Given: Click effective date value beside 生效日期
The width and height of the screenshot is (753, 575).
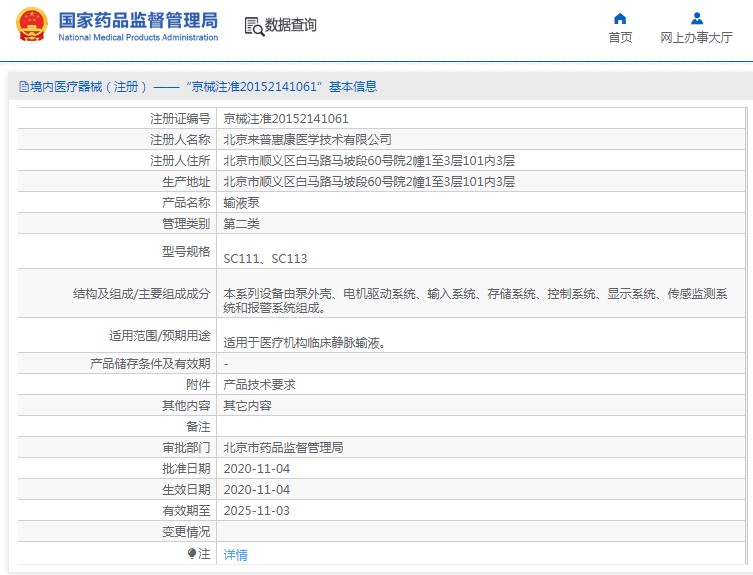Looking at the screenshot, I should point(256,490).
